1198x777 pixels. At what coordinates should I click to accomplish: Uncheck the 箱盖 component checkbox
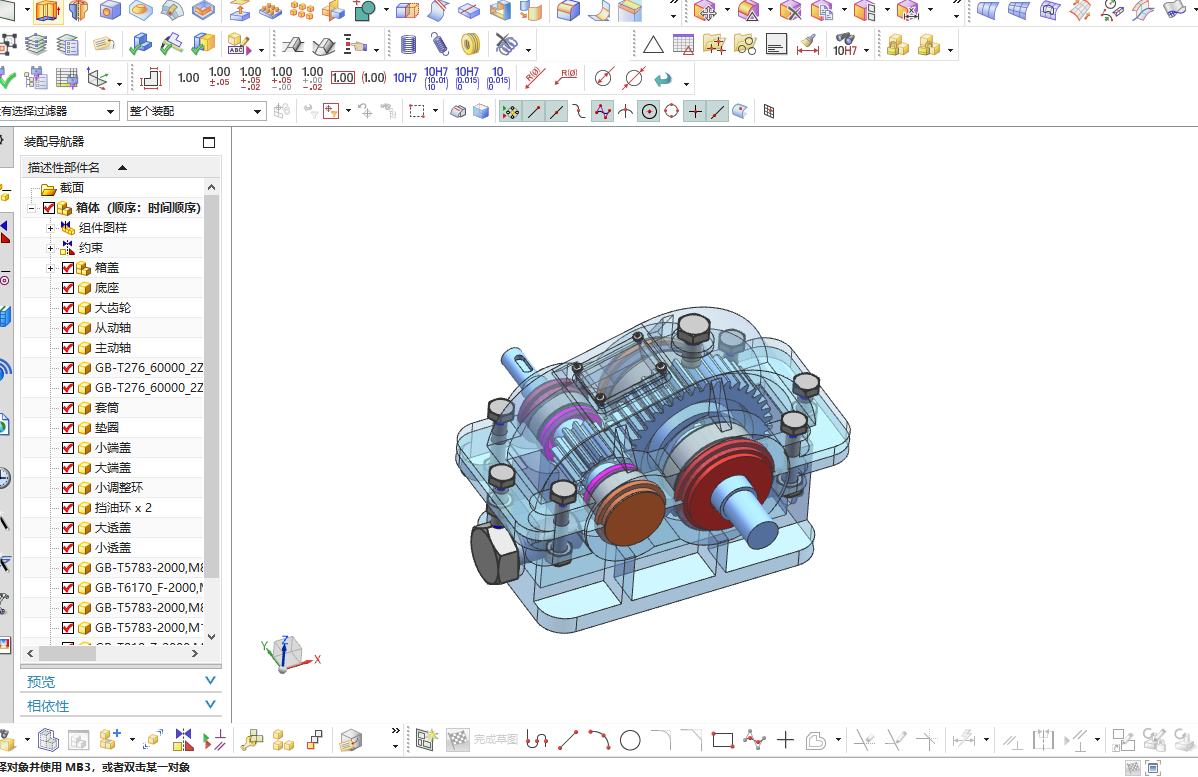pyautogui.click(x=68, y=268)
